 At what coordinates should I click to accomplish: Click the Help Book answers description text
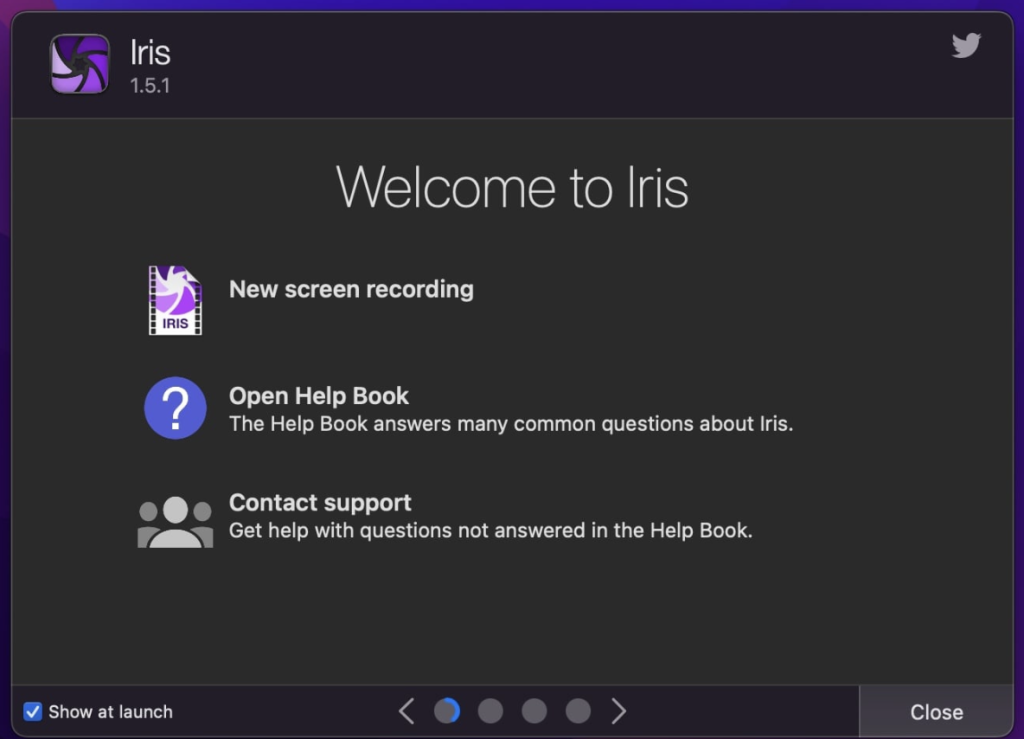coord(511,424)
